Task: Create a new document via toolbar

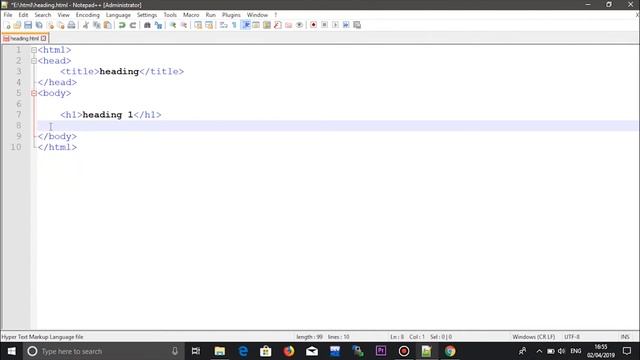Action: click(x=7, y=25)
